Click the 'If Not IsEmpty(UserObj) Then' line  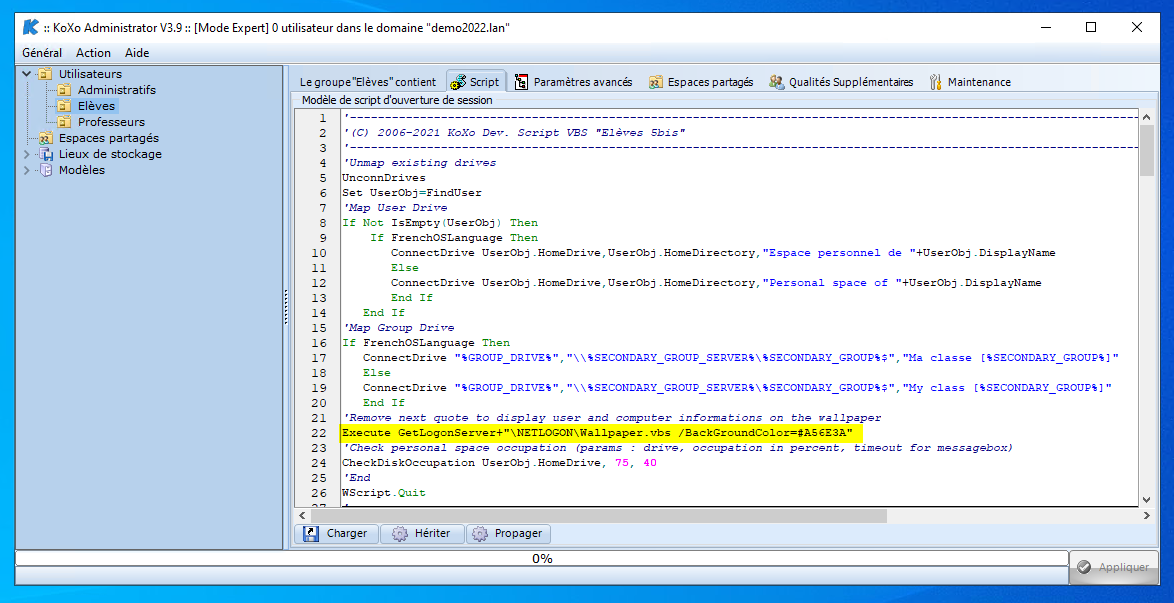(440, 223)
